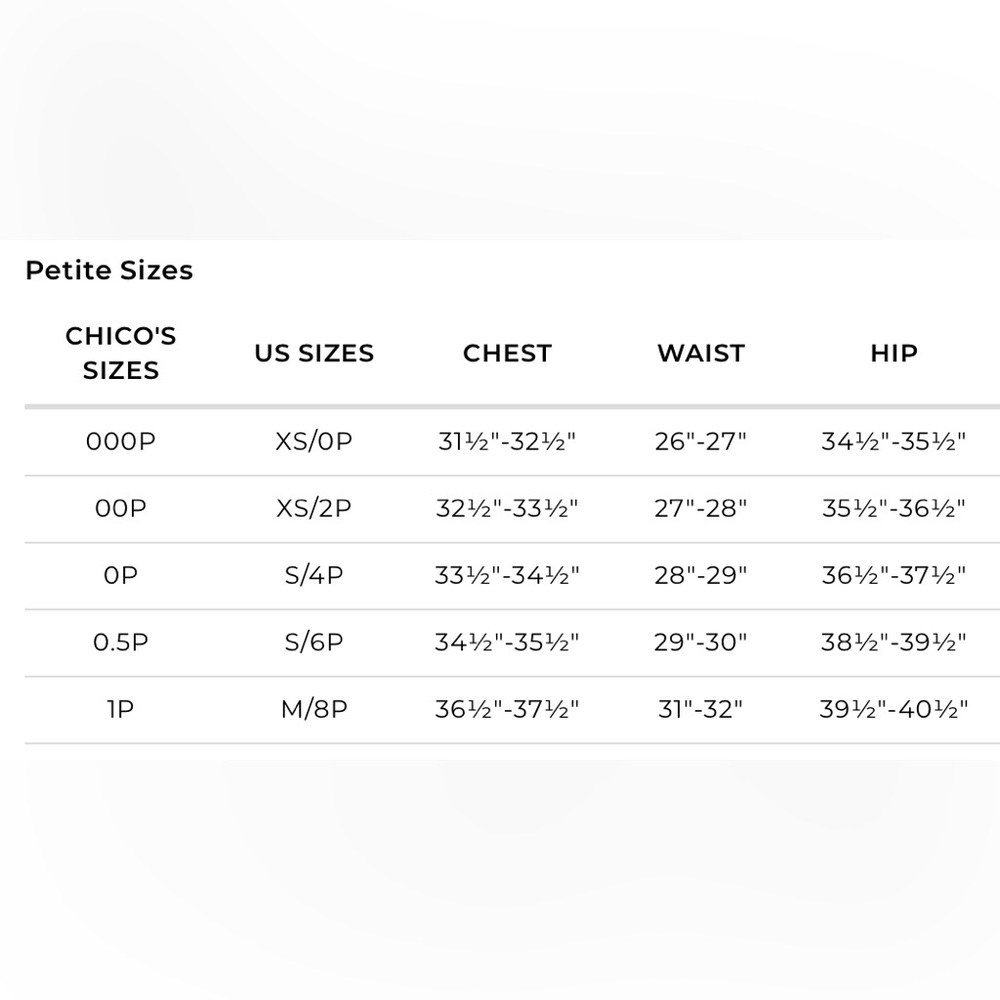Select chest measurement 31½"-32½"
Screen dimensions: 1000x1000
point(507,441)
